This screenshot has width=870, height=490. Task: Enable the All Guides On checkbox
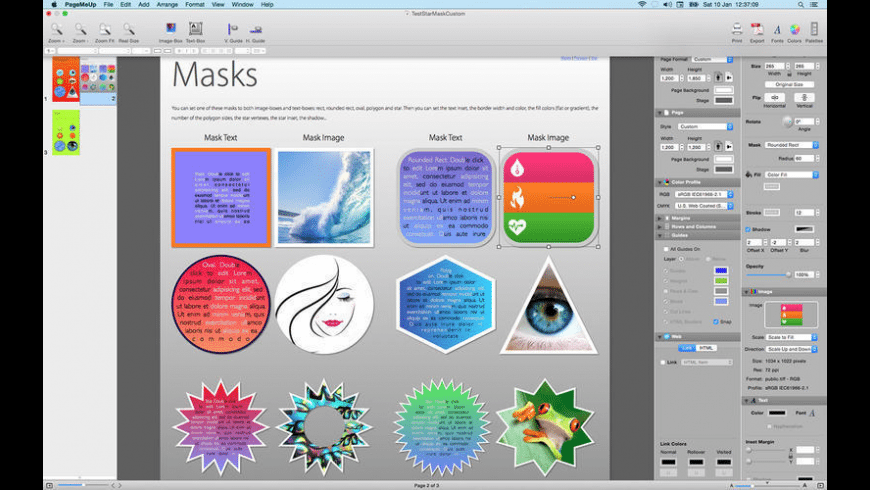664,248
